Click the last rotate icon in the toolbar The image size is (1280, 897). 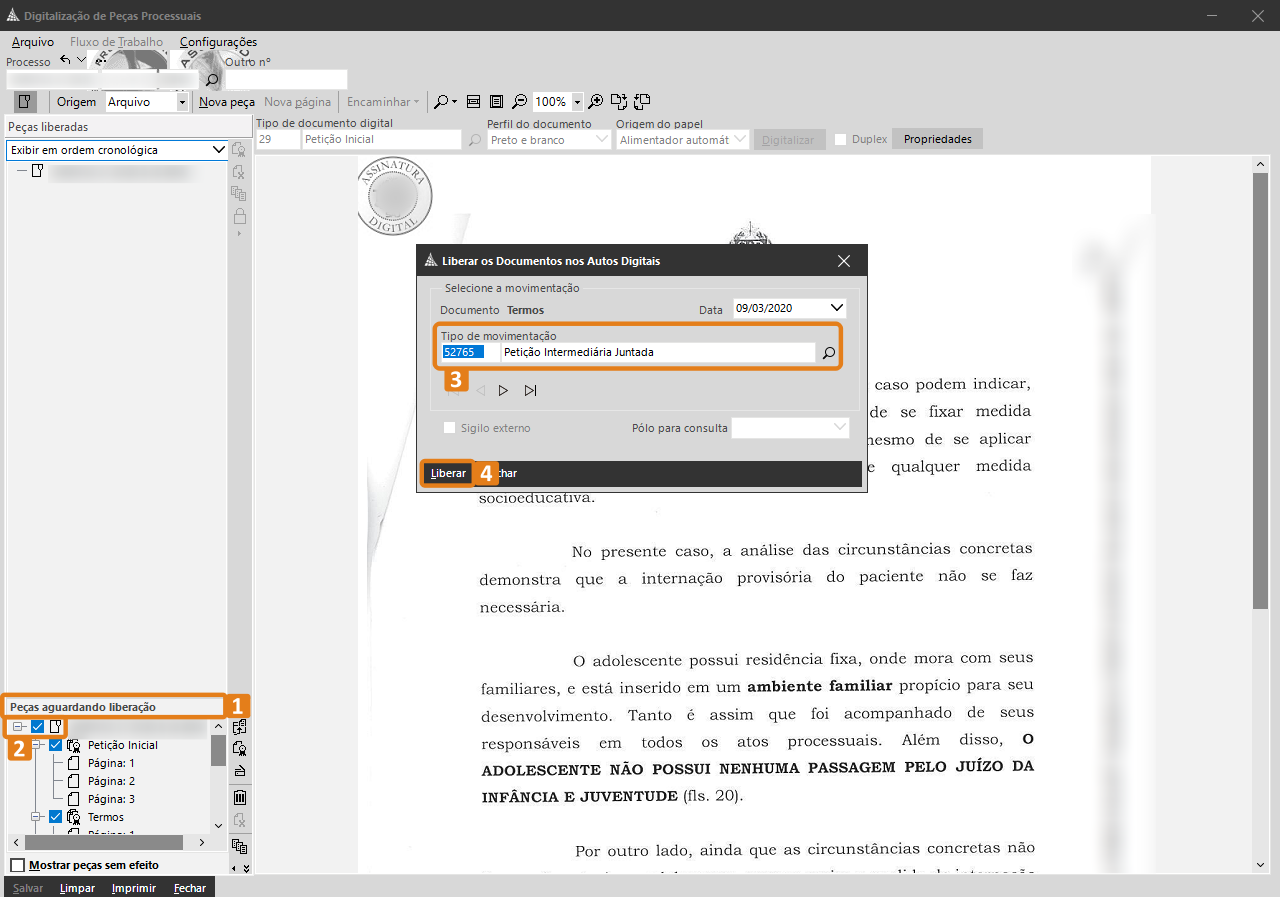(x=642, y=101)
